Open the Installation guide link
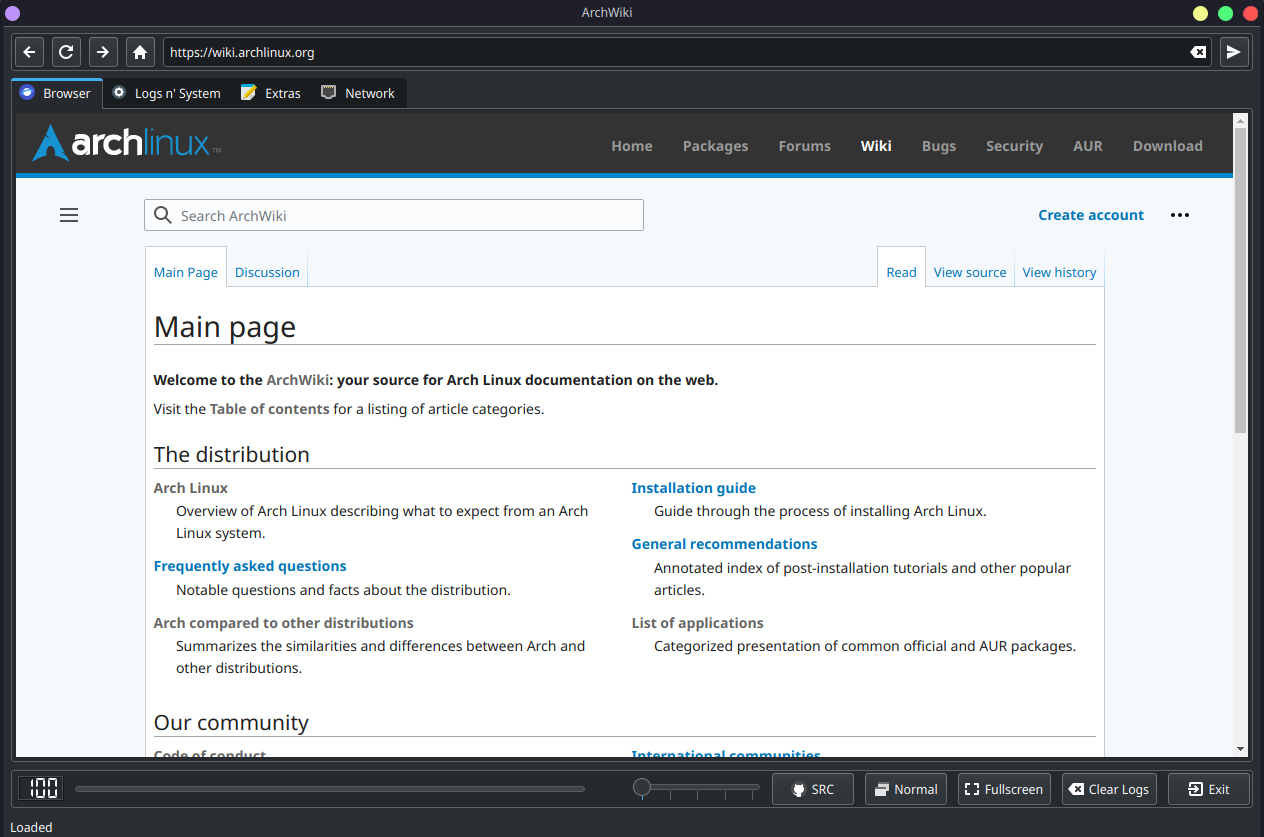The width and height of the screenshot is (1264, 837). 694,488
